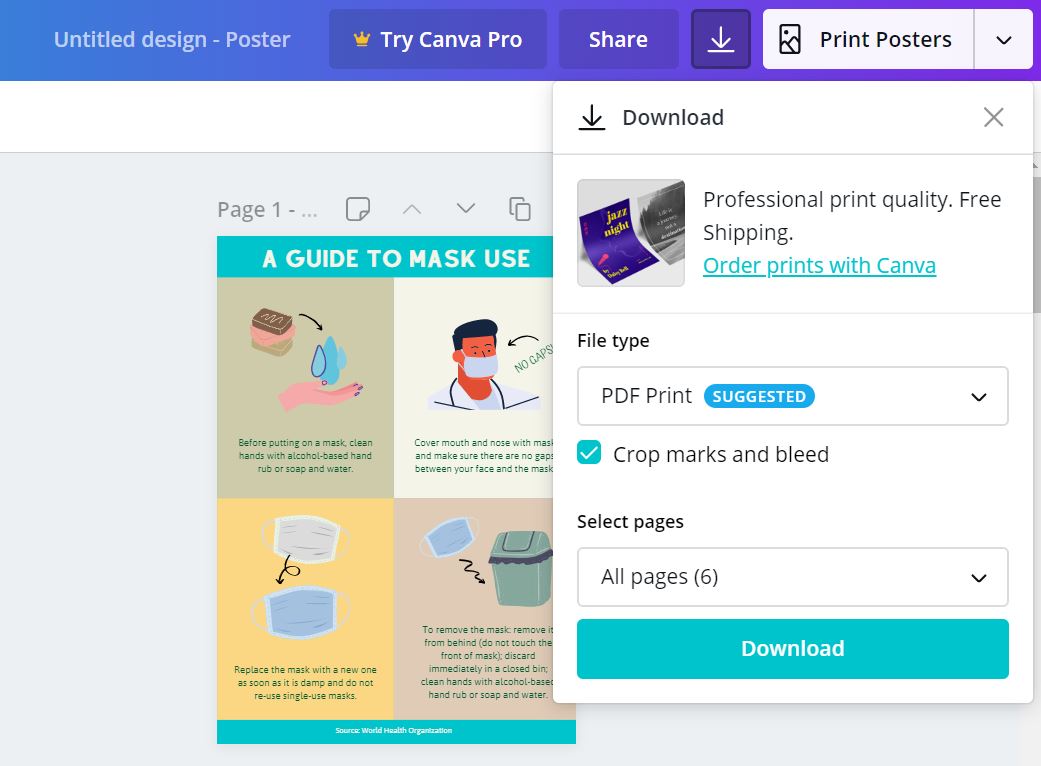Open the File type PDF Print dropdown
This screenshot has width=1041, height=766.
(x=792, y=396)
